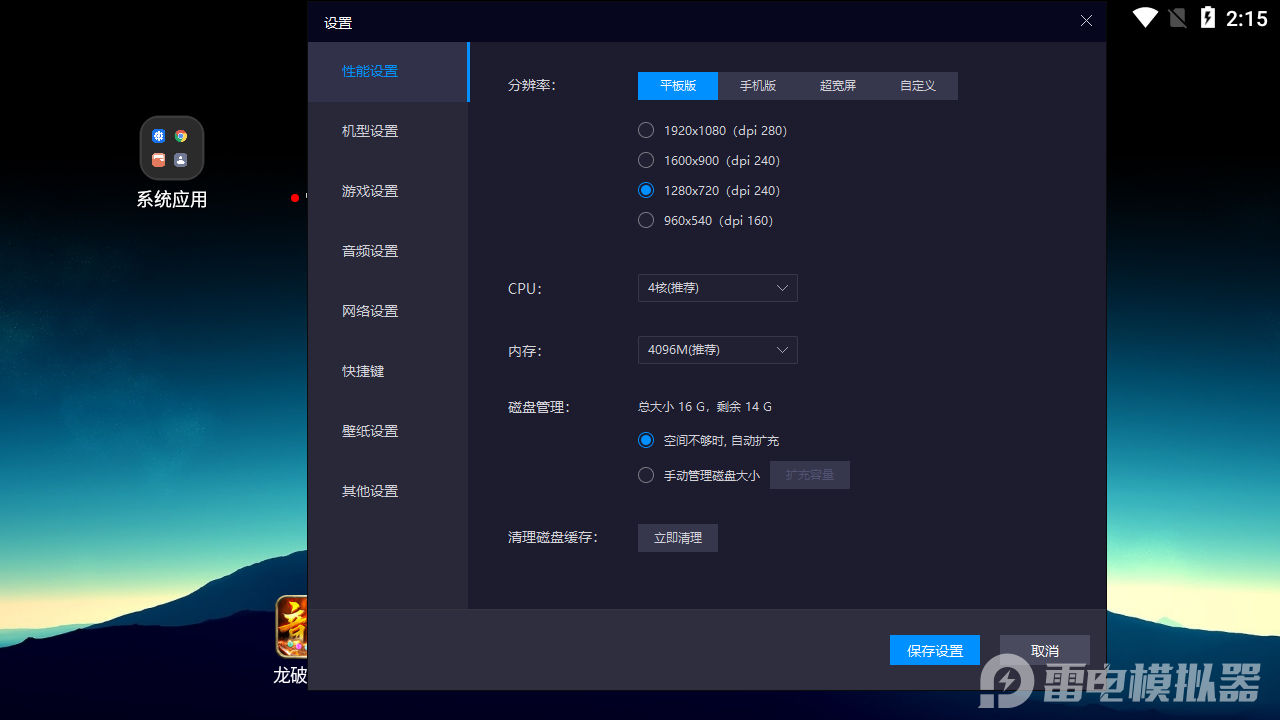
Task: Switch to the 平板版 resolution tab
Action: (678, 86)
